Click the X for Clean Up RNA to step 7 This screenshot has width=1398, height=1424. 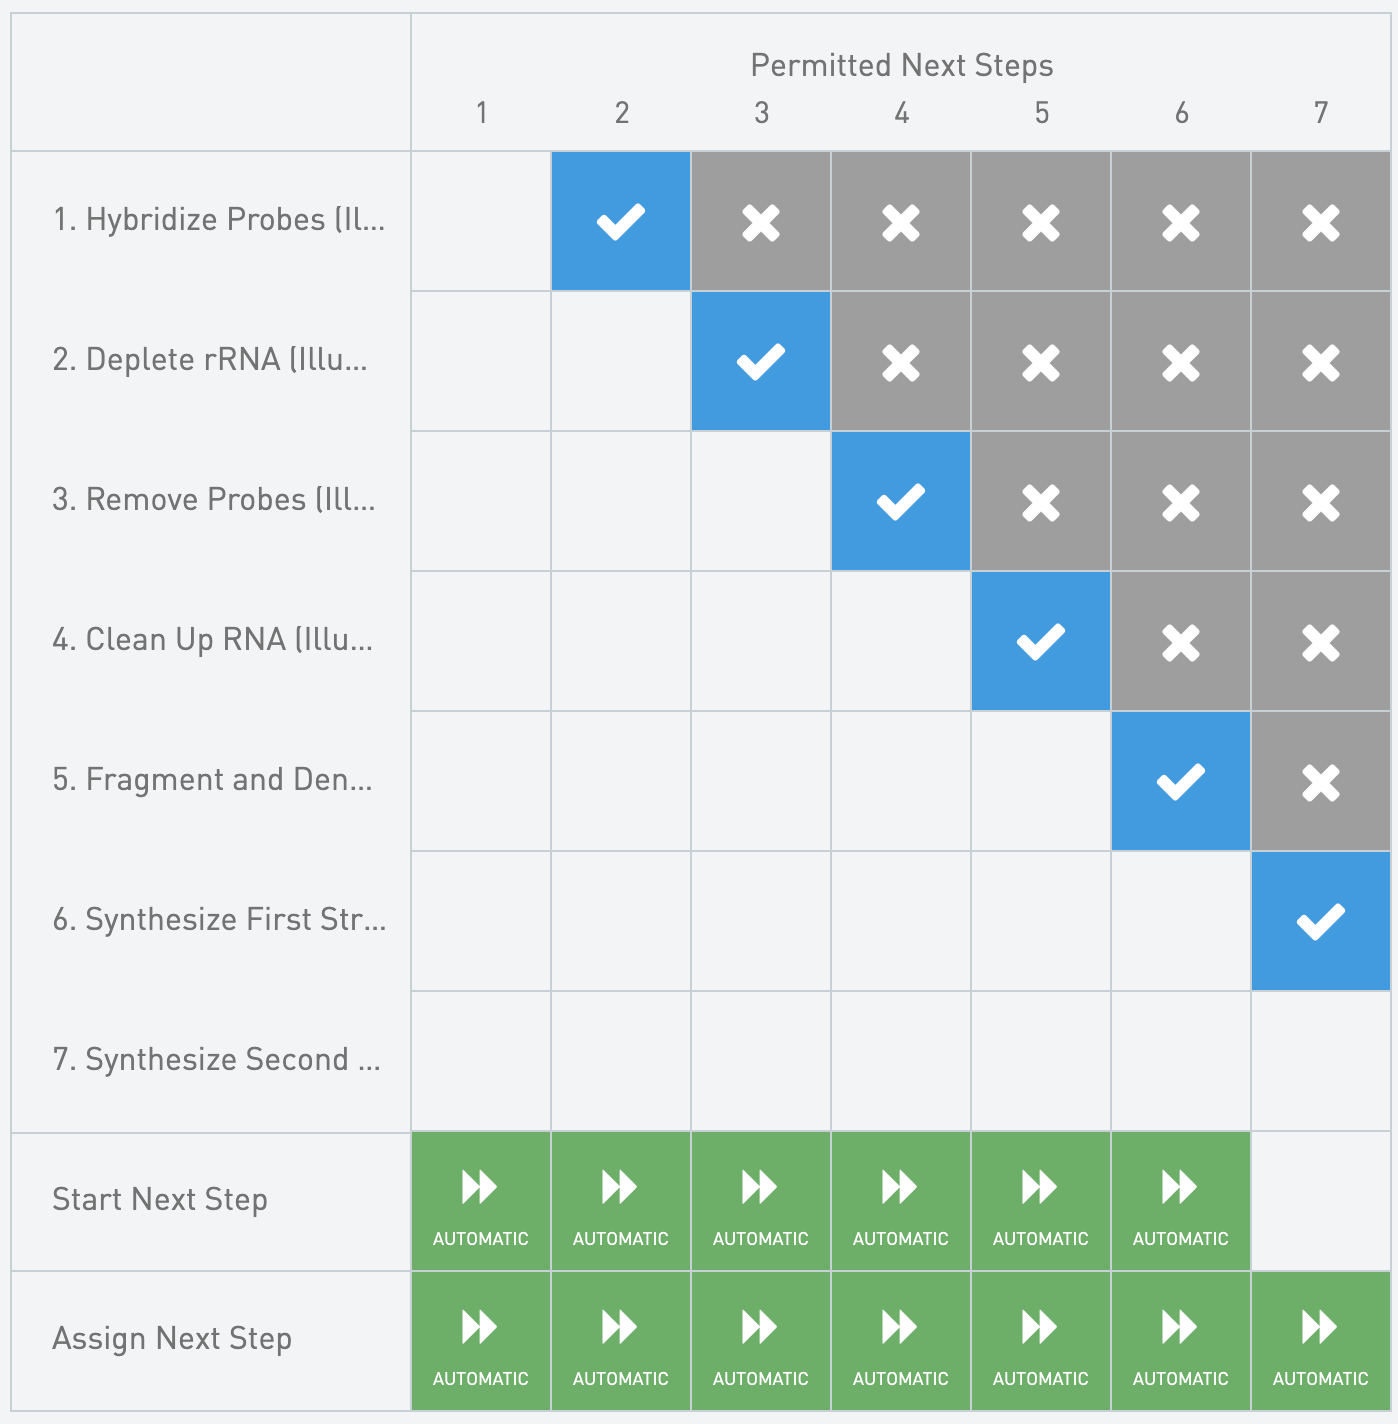tap(1321, 641)
